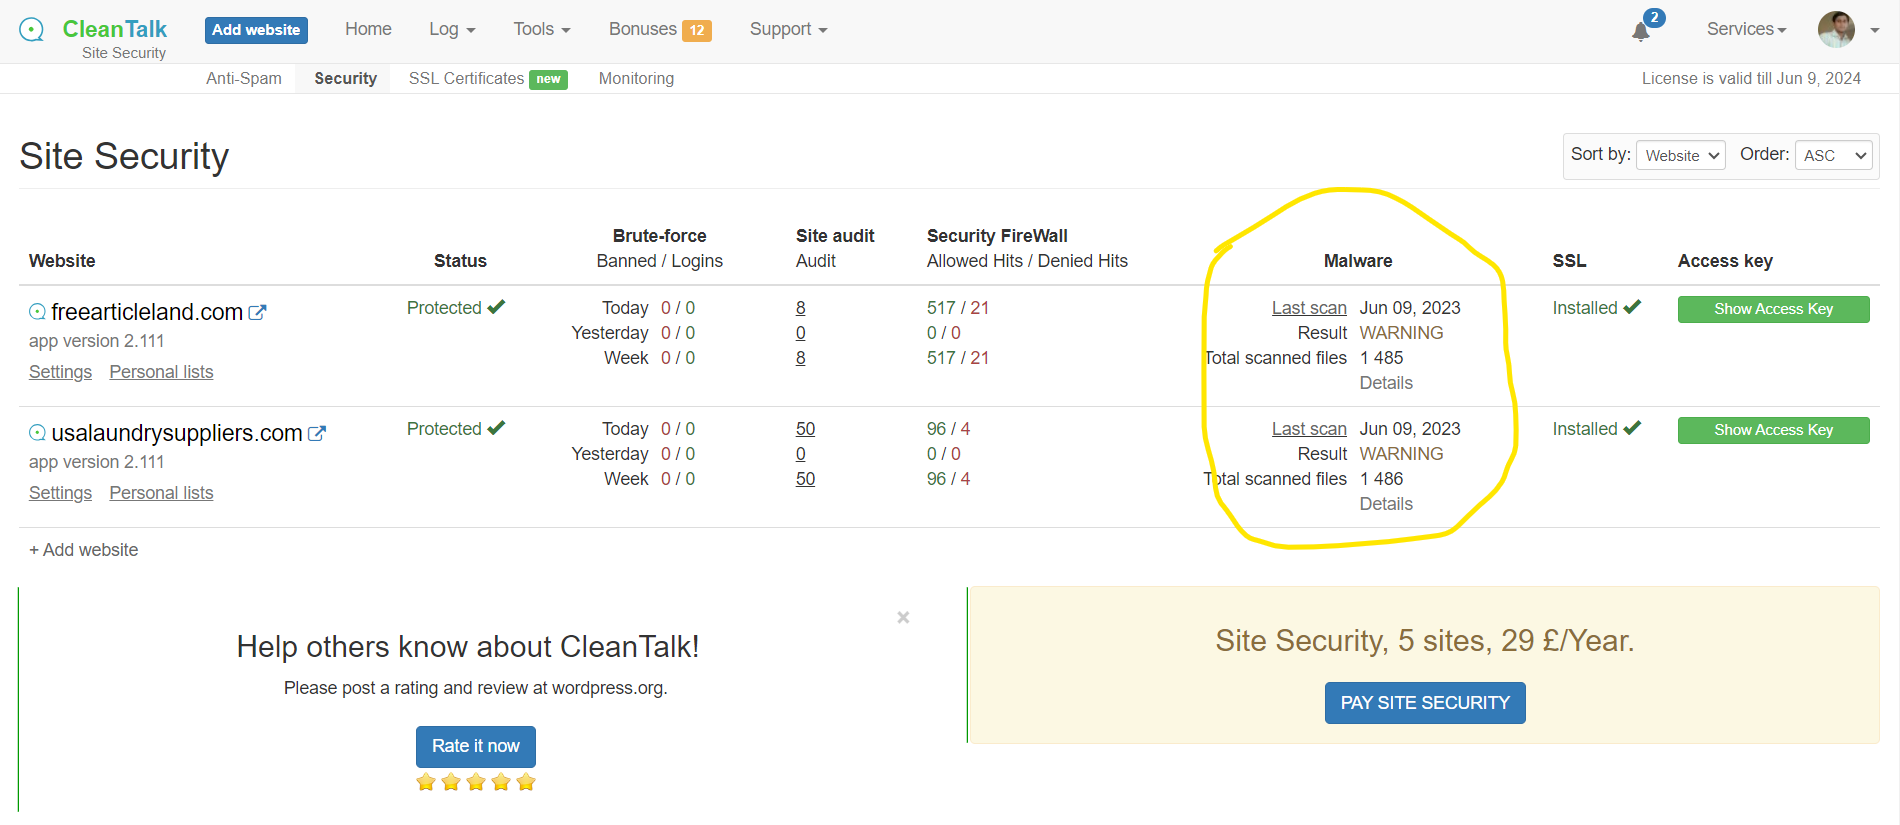Close the 'Help others know' banner
The image size is (1900, 825).
[x=903, y=617]
